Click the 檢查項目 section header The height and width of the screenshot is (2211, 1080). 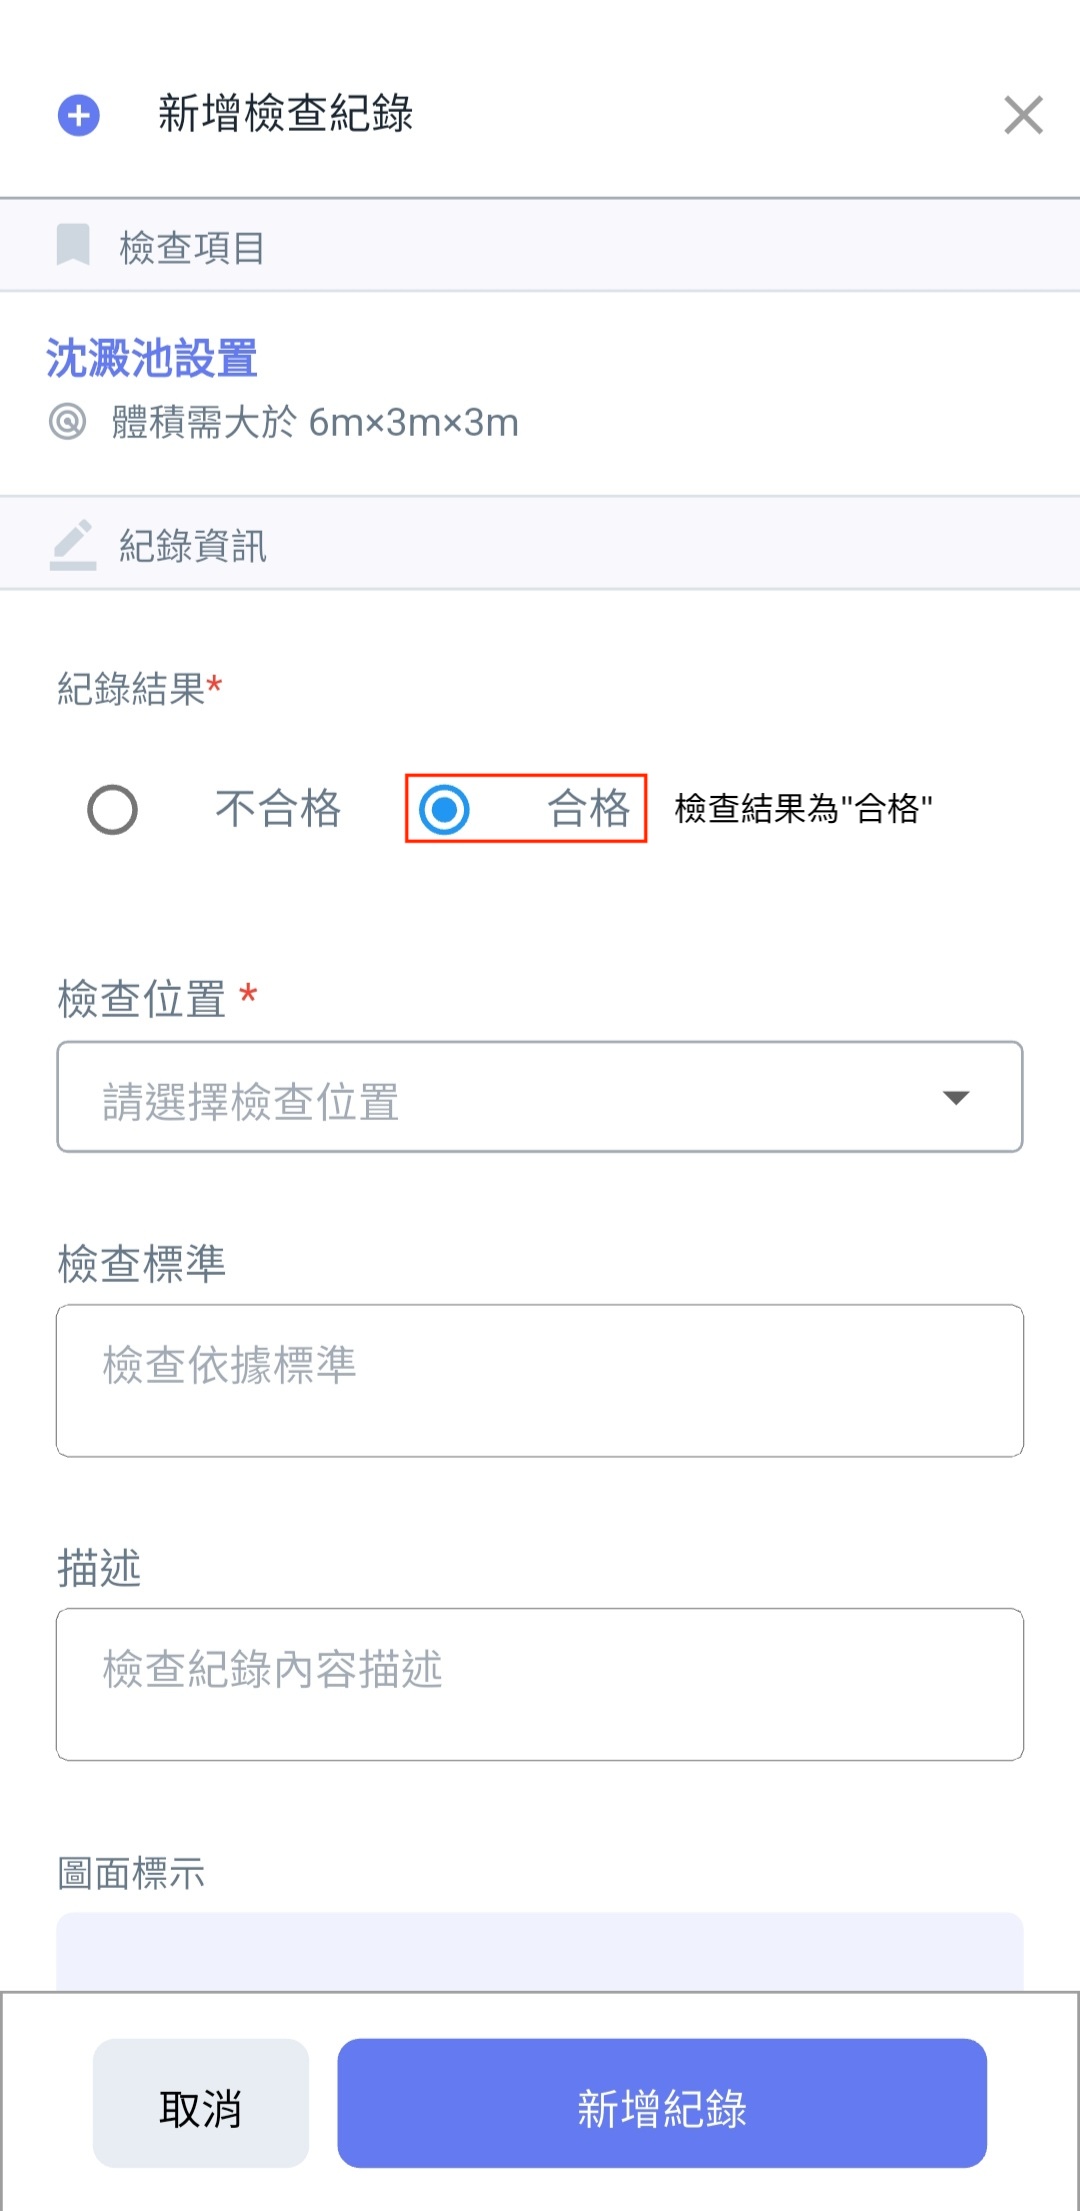point(192,247)
